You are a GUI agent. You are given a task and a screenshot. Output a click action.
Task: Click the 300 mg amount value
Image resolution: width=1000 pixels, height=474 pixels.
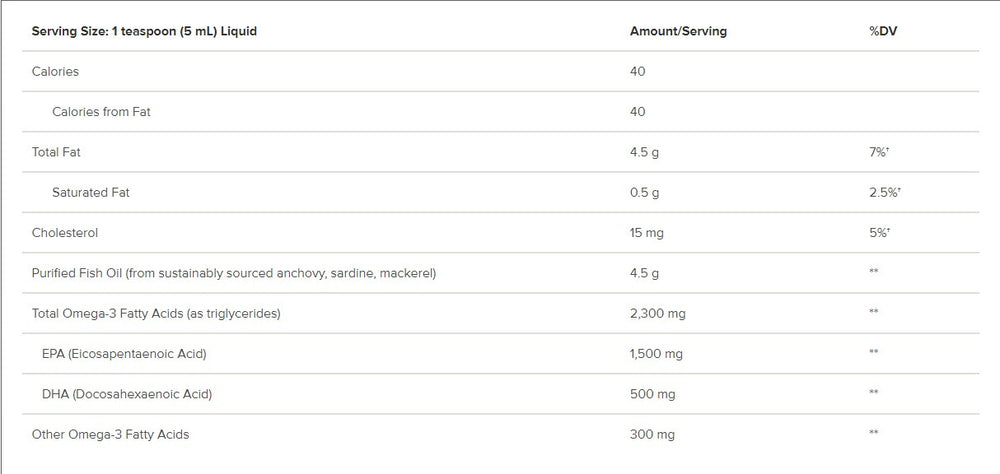(x=652, y=434)
